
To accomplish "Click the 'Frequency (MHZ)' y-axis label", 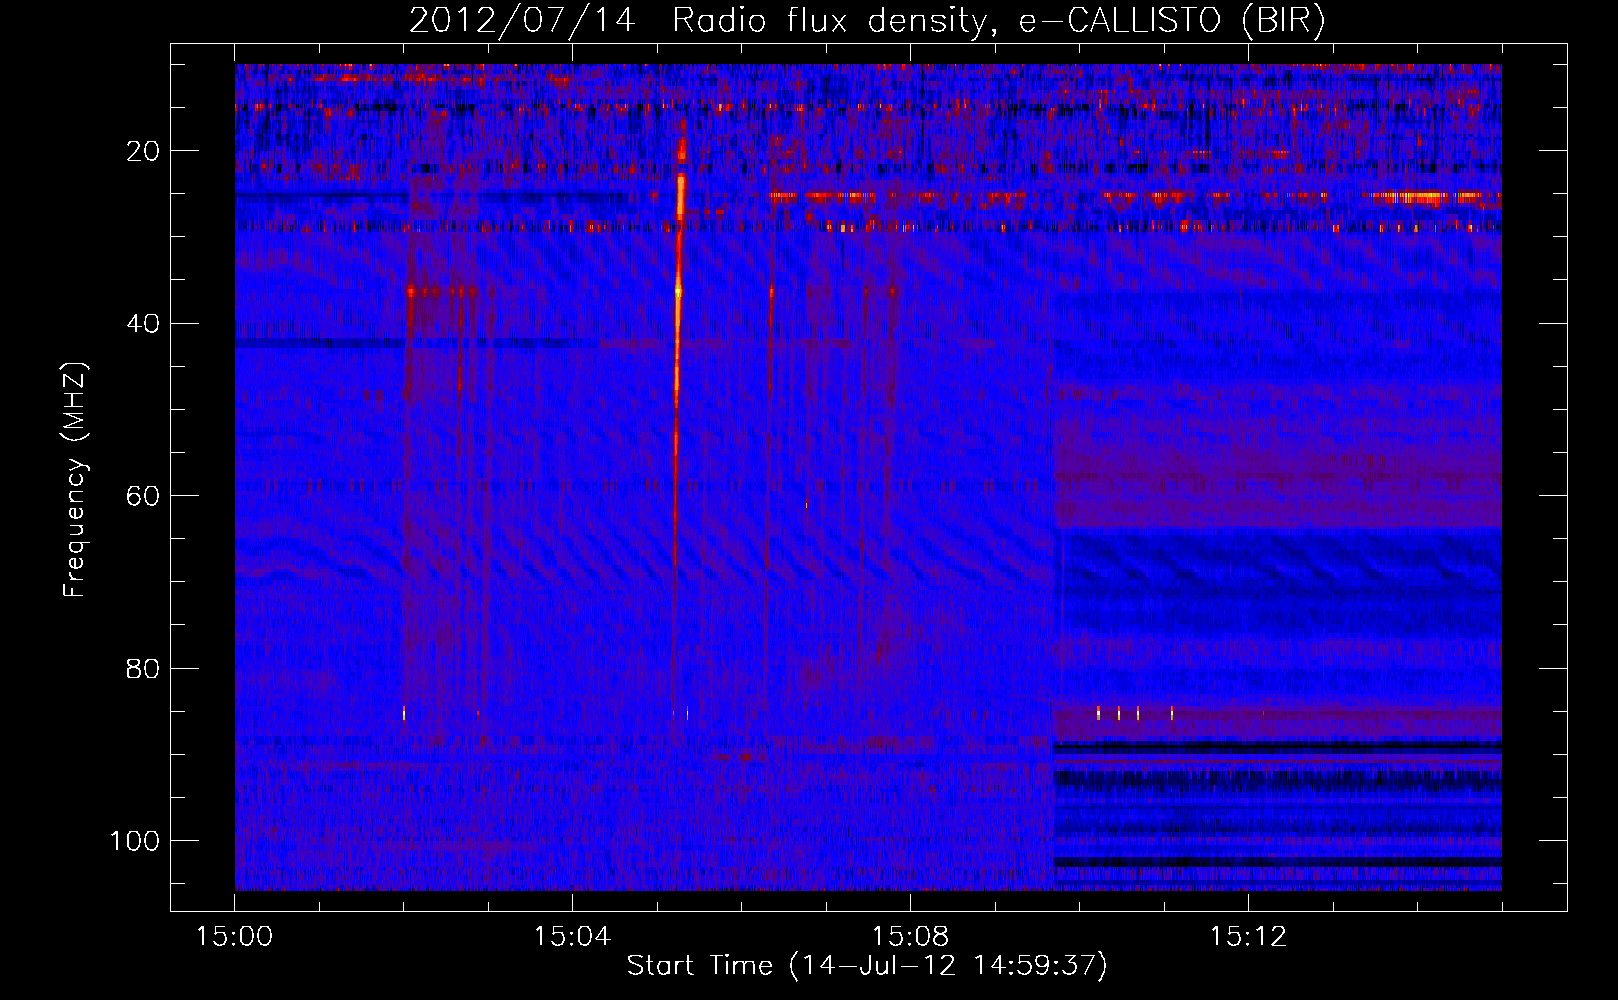I will coord(75,480).
